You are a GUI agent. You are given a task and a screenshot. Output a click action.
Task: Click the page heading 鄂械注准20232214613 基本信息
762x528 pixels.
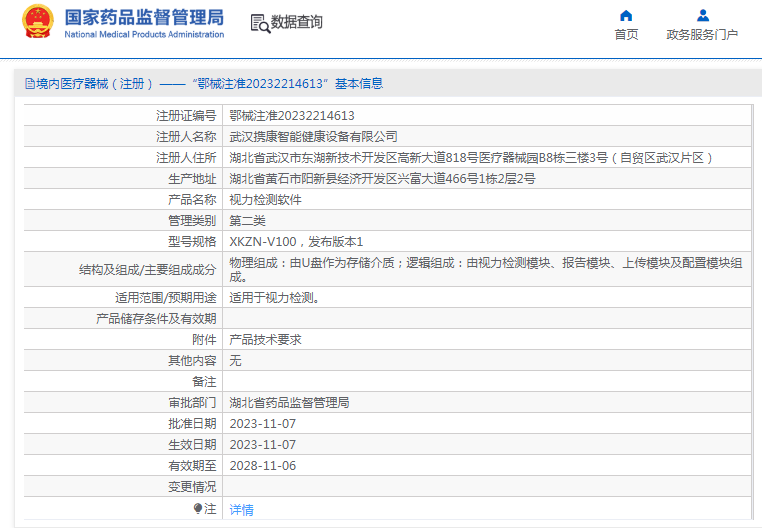click(x=288, y=84)
